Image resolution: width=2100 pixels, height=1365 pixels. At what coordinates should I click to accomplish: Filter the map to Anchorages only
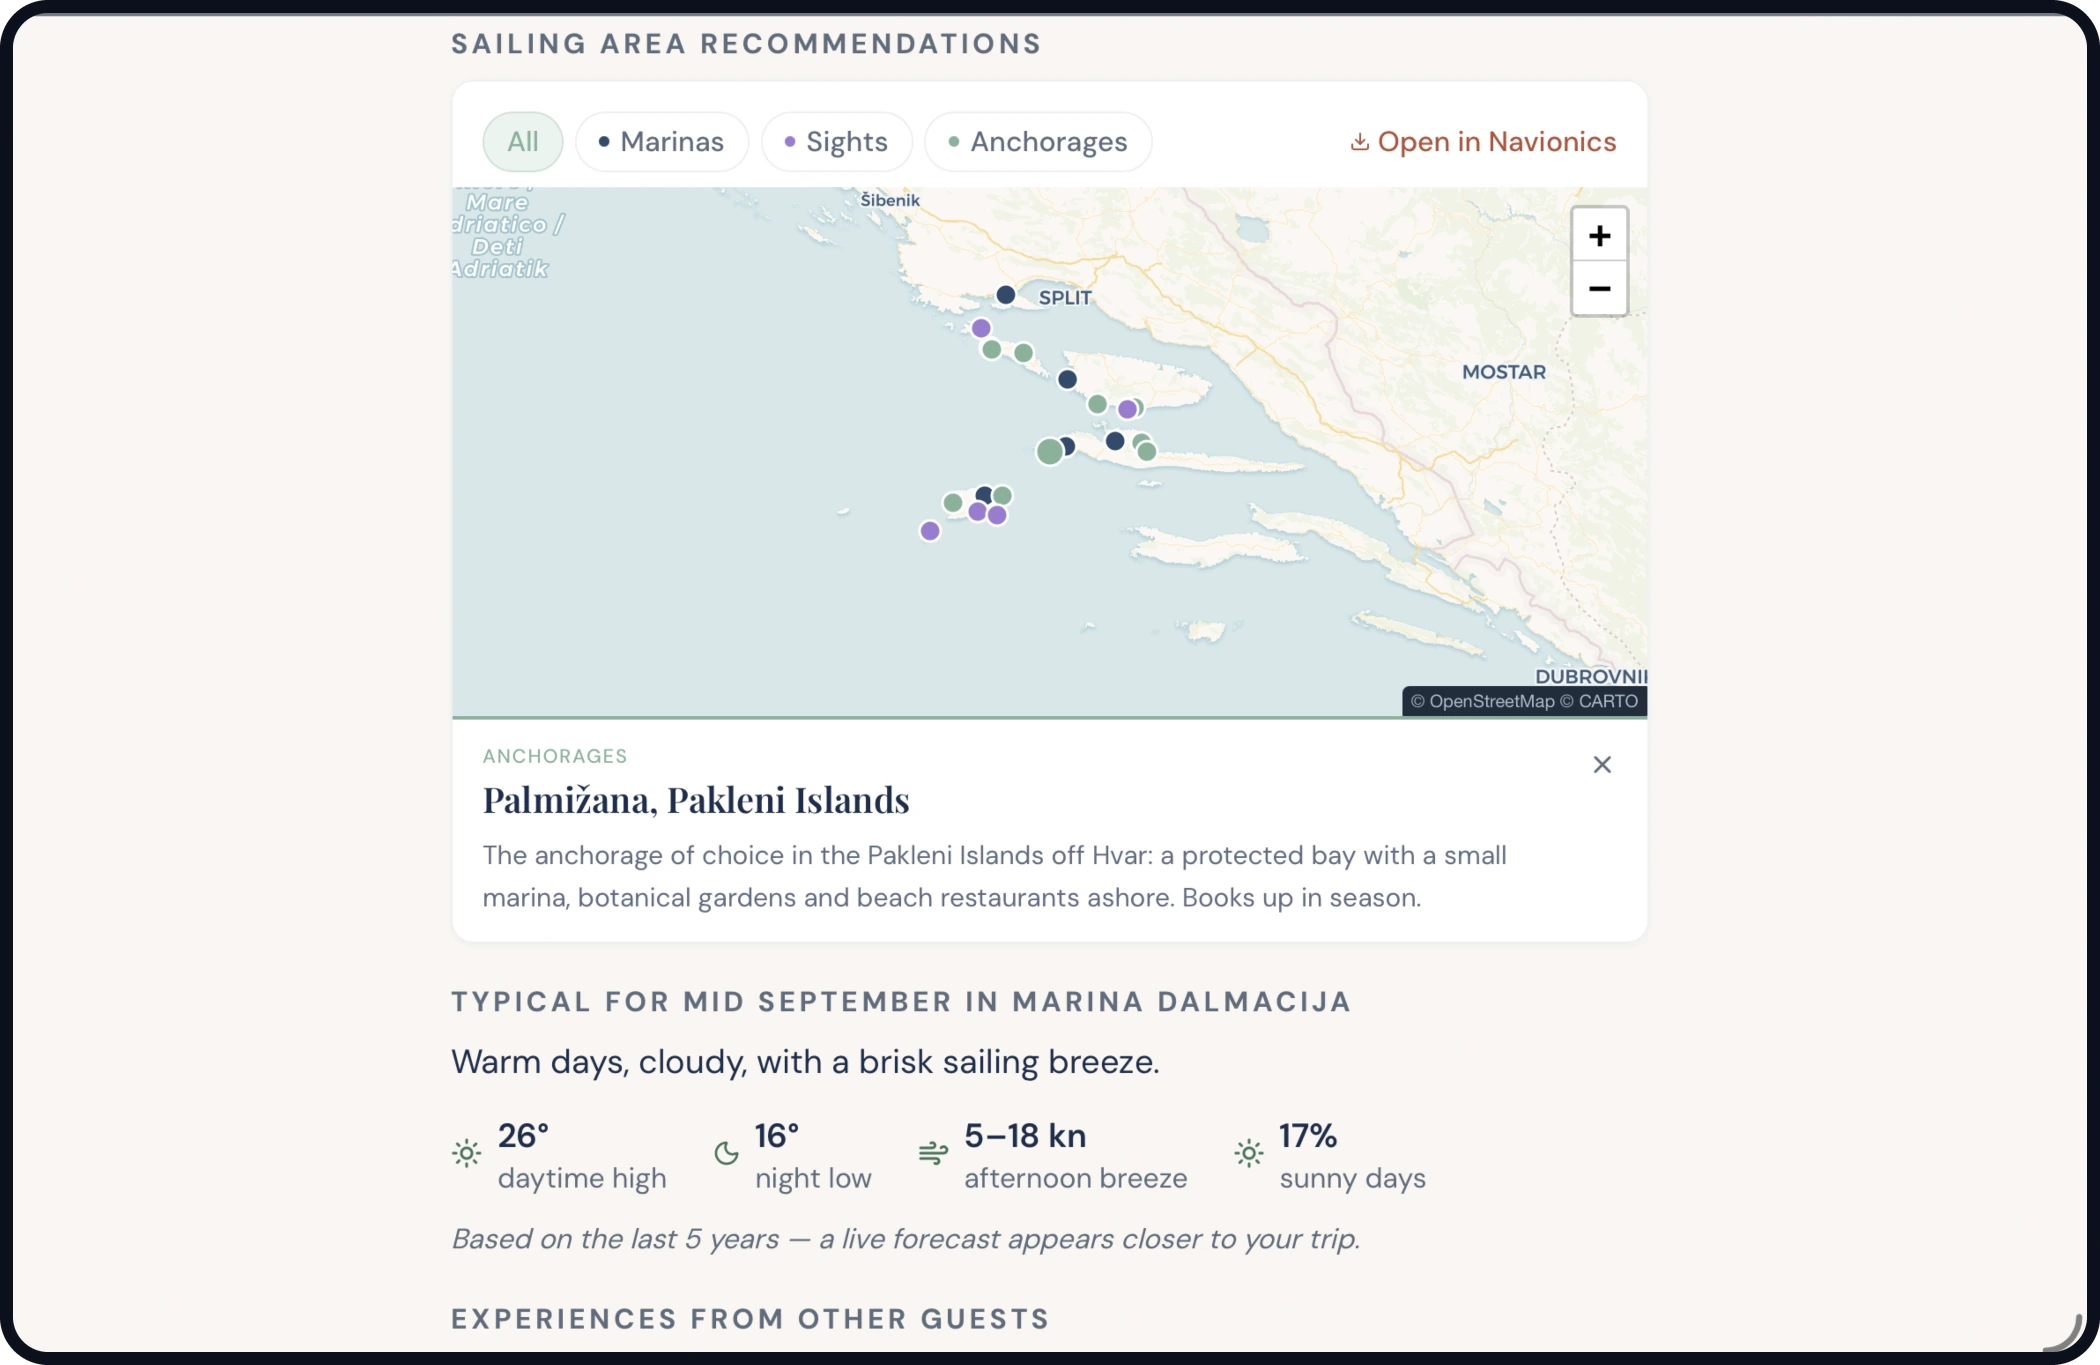point(1038,142)
